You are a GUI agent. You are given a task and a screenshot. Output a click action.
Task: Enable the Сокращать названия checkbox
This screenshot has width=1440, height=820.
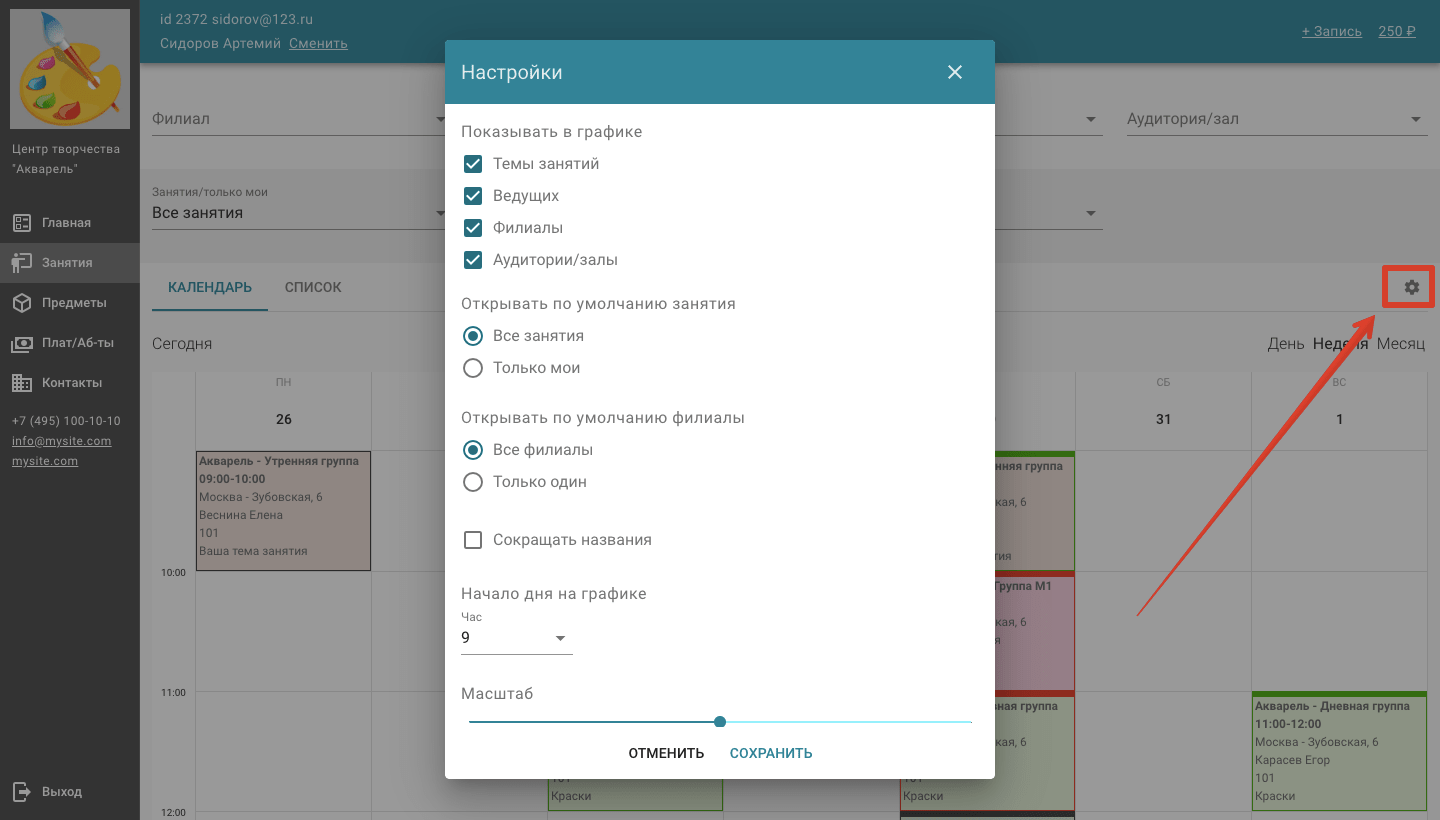click(473, 540)
